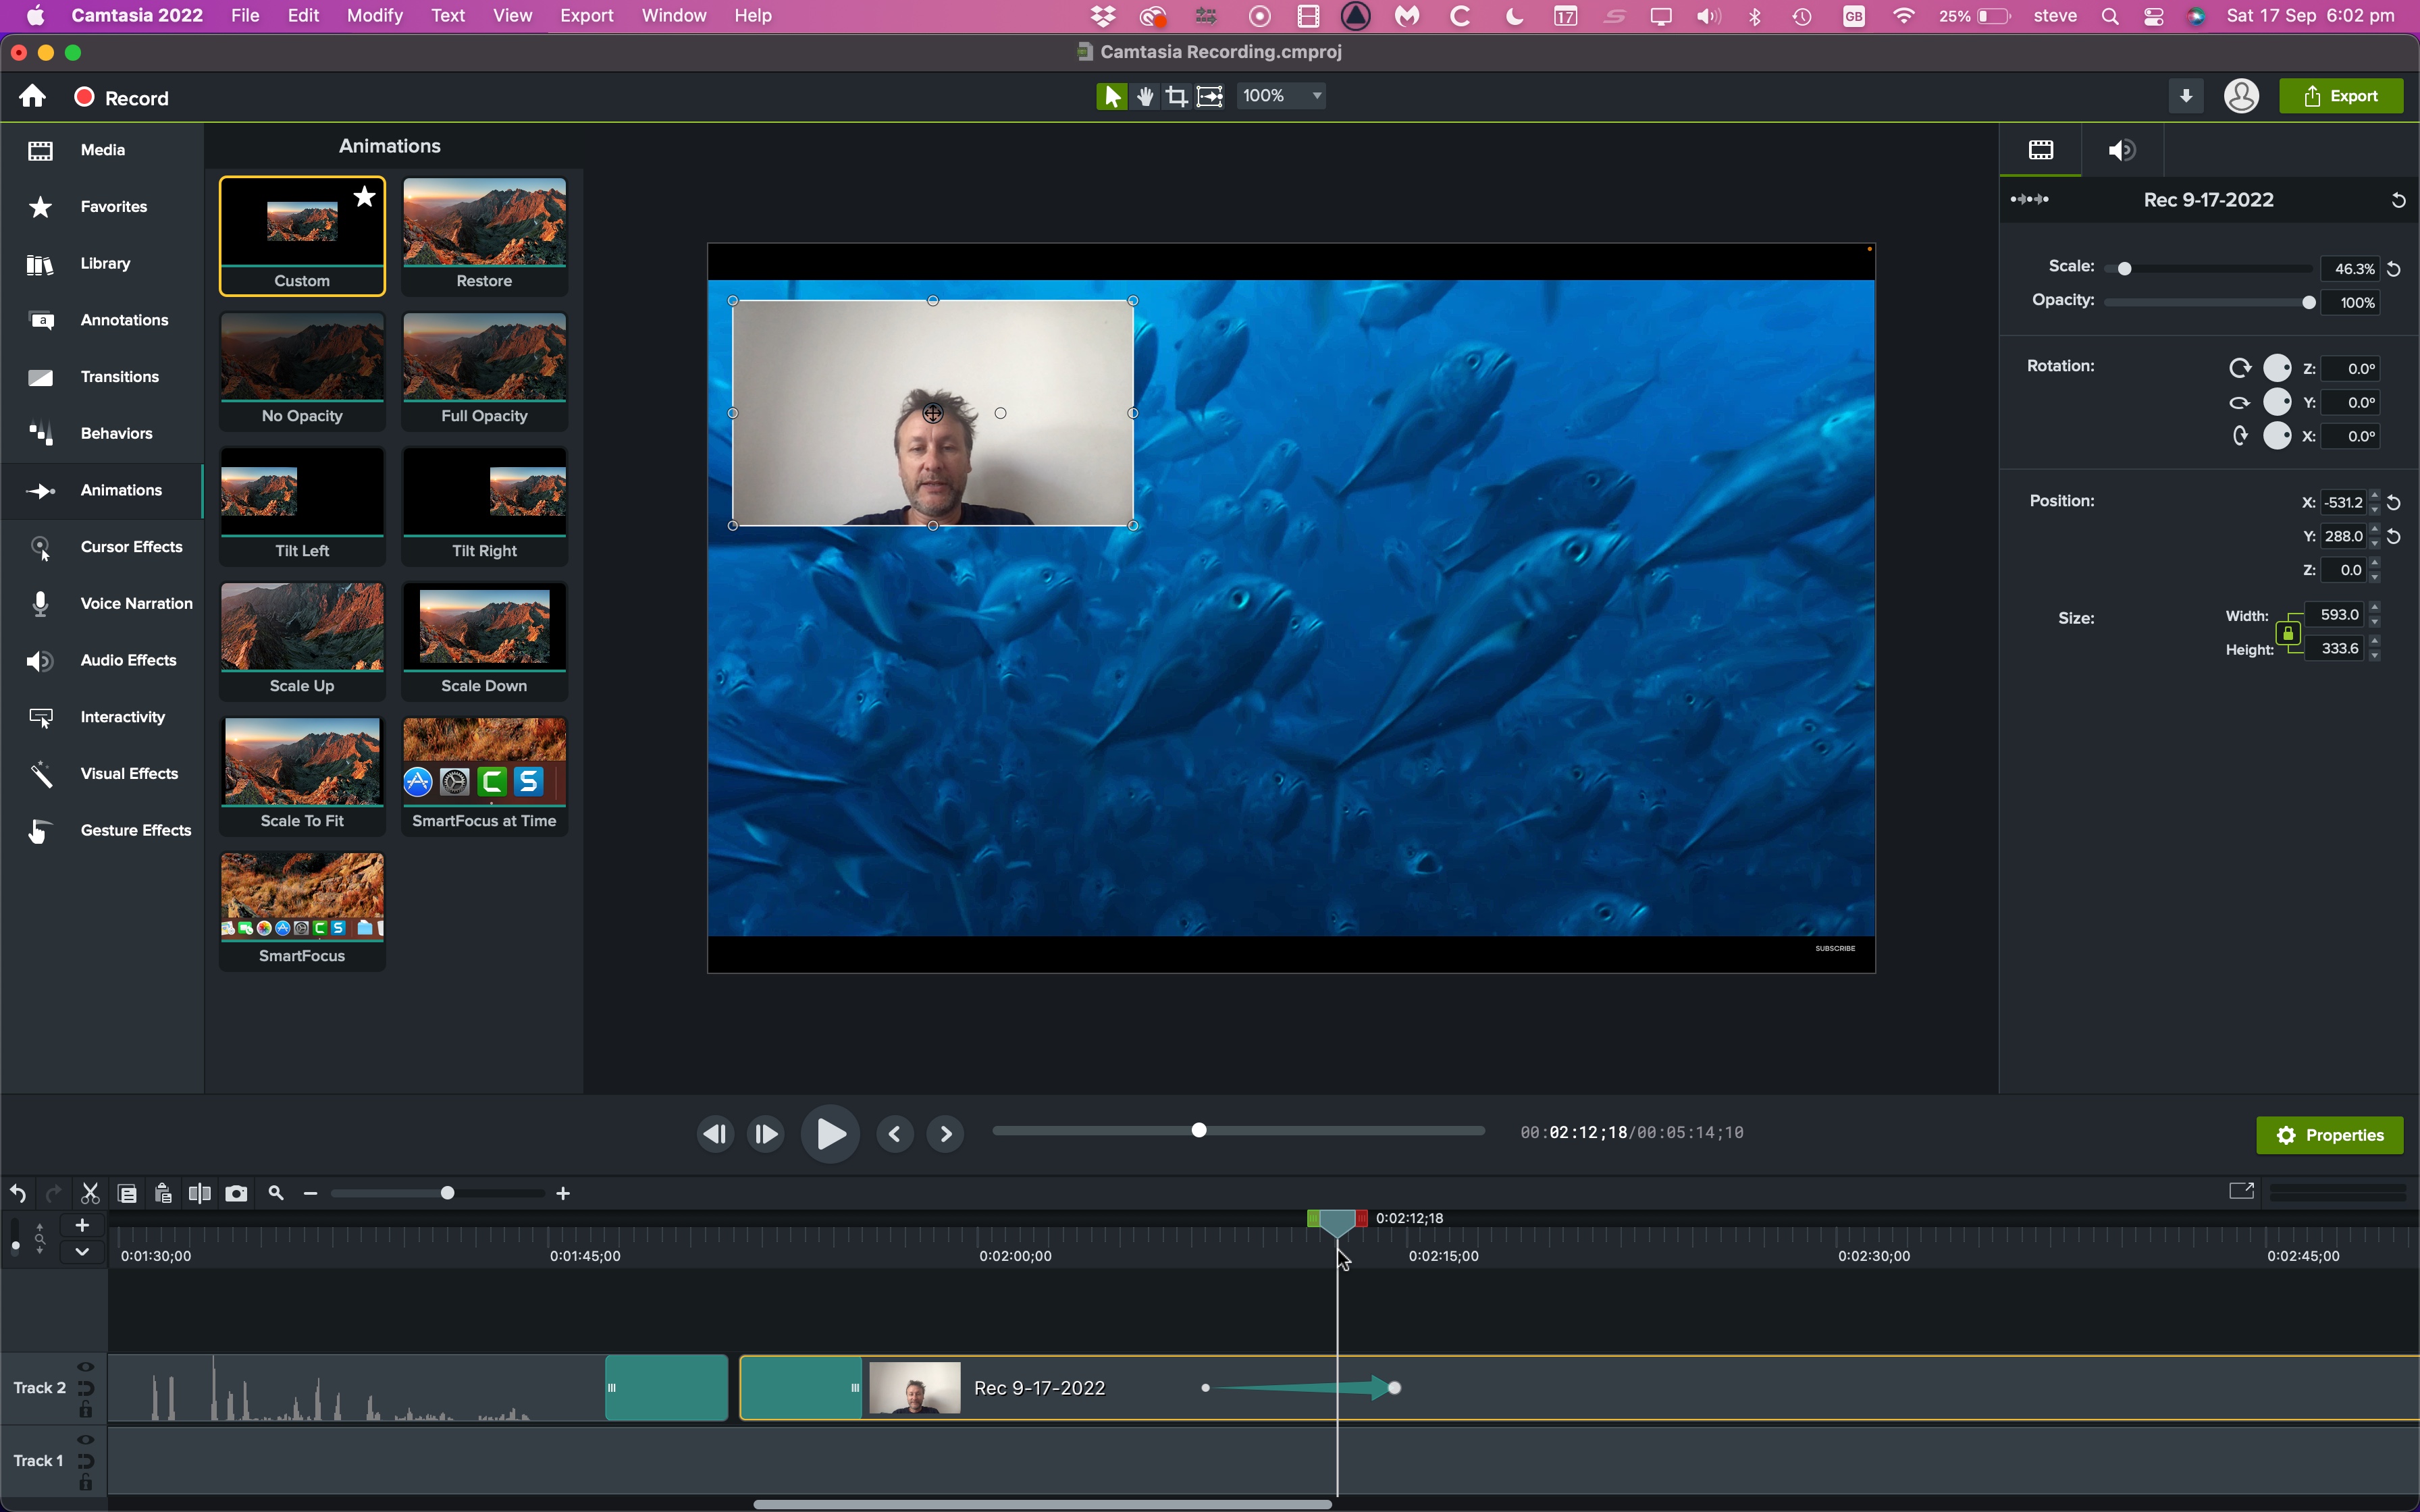Click the Export dropdown button
Screen dimensions: 2420x1512
click(2343, 96)
